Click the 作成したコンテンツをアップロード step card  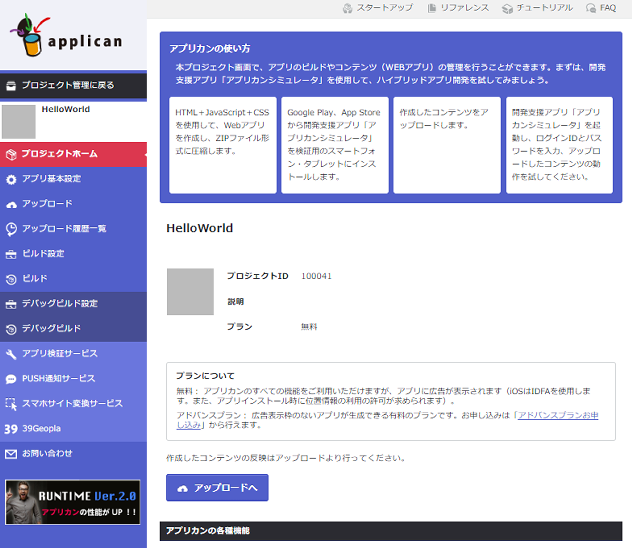click(447, 145)
